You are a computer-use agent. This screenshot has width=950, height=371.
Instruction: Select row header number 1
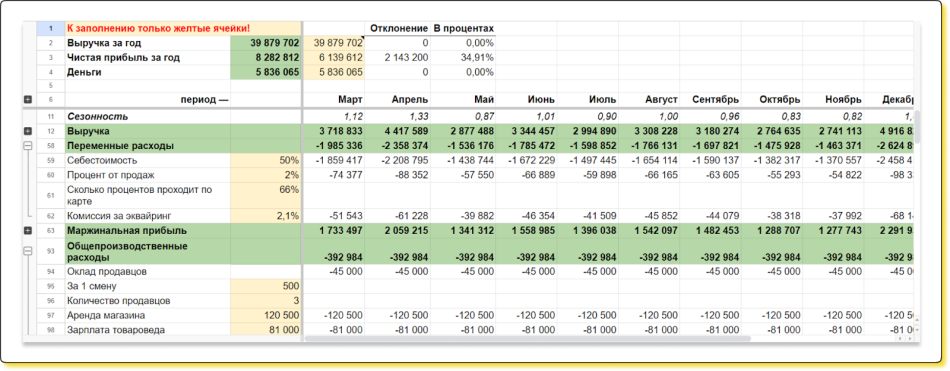51,28
